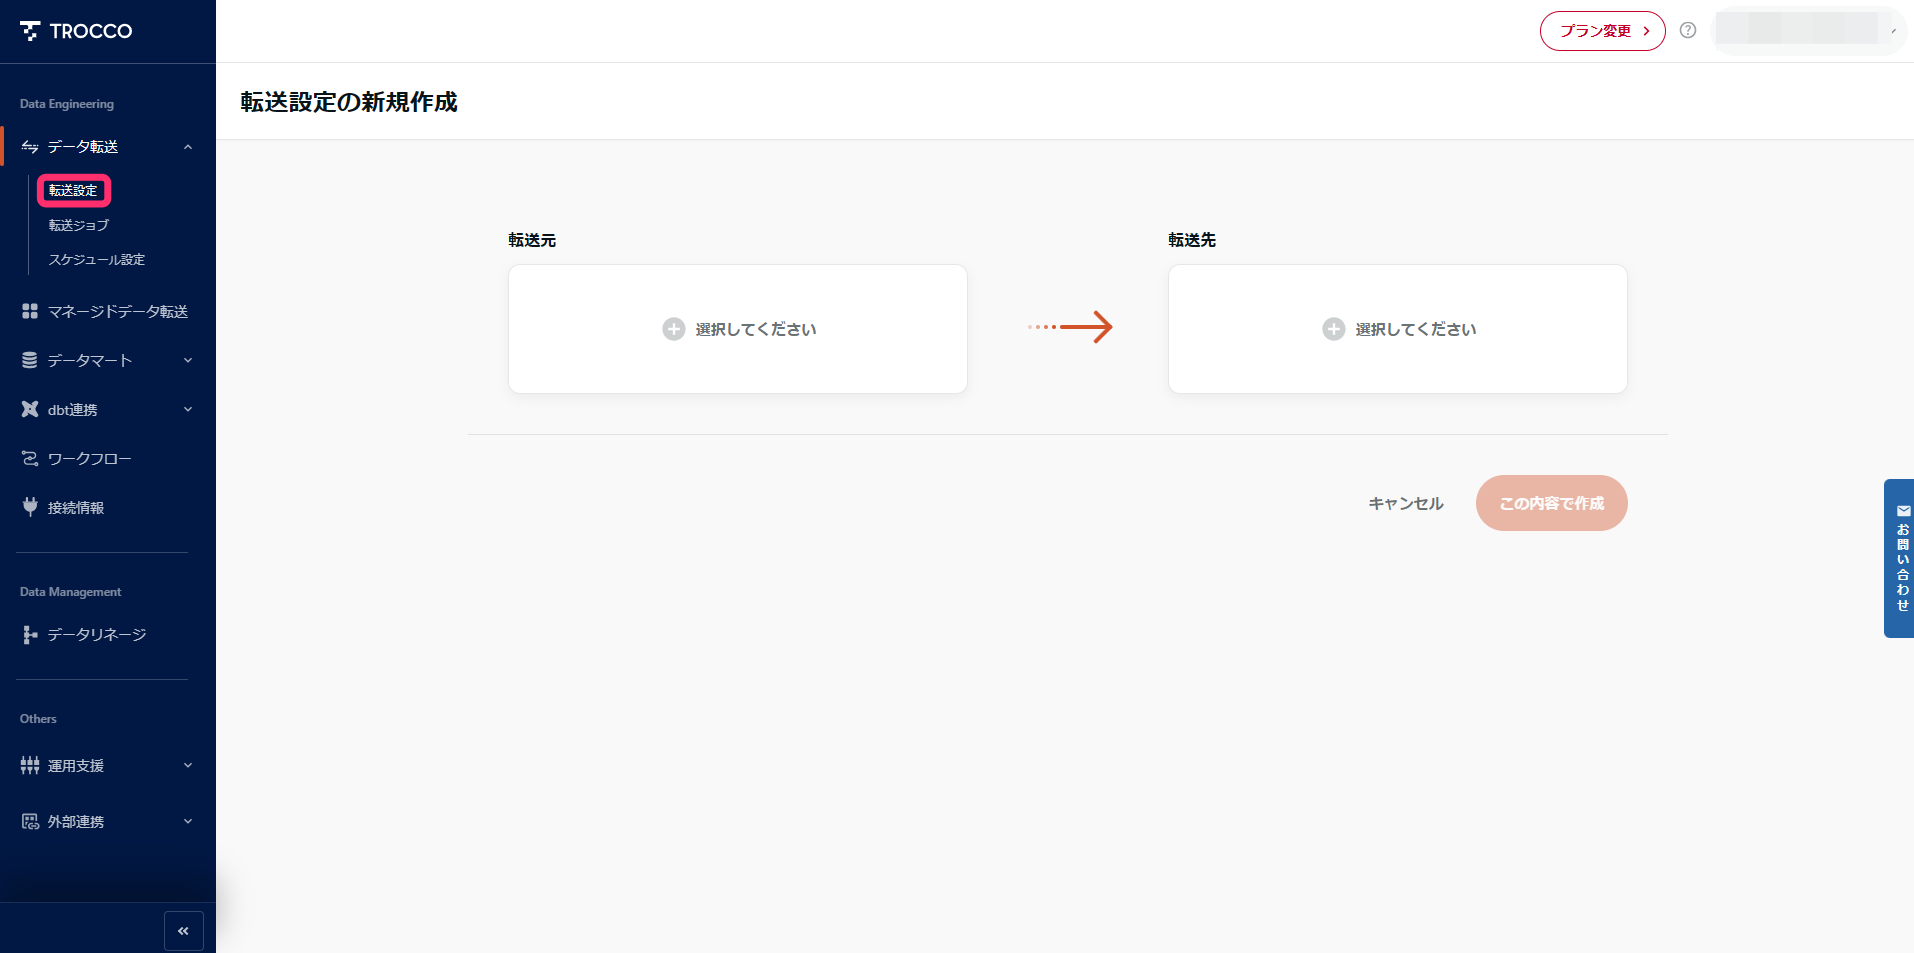Click the TROCCO logo in the sidebar
The image size is (1914, 953).
76,31
